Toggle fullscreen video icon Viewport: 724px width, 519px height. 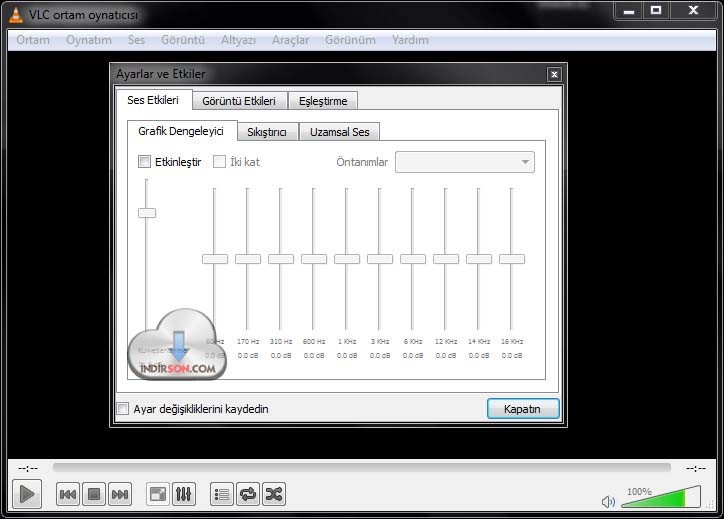(158, 494)
